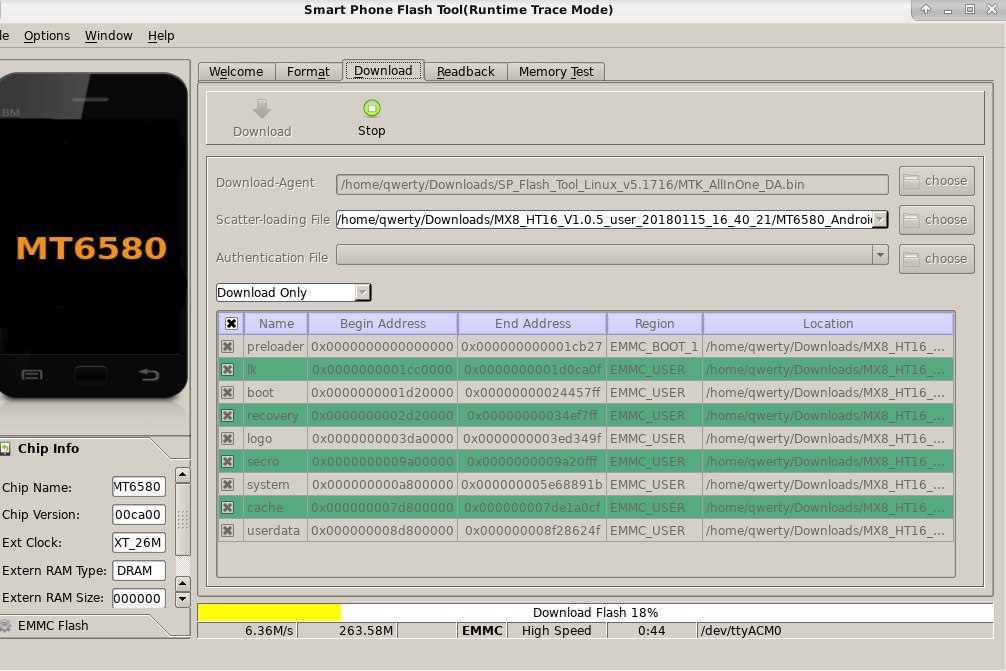The image size is (1006, 671).
Task: Click the Extern RAM Type DRAM field
Action: tap(139, 570)
